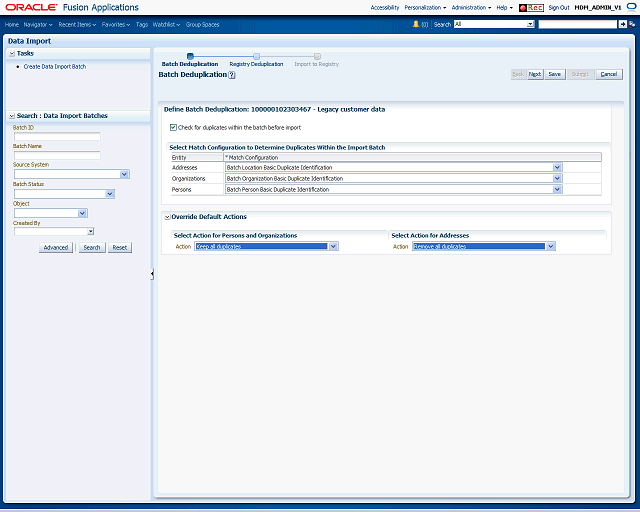Click the chat bubble icon at top right

coord(631,7)
